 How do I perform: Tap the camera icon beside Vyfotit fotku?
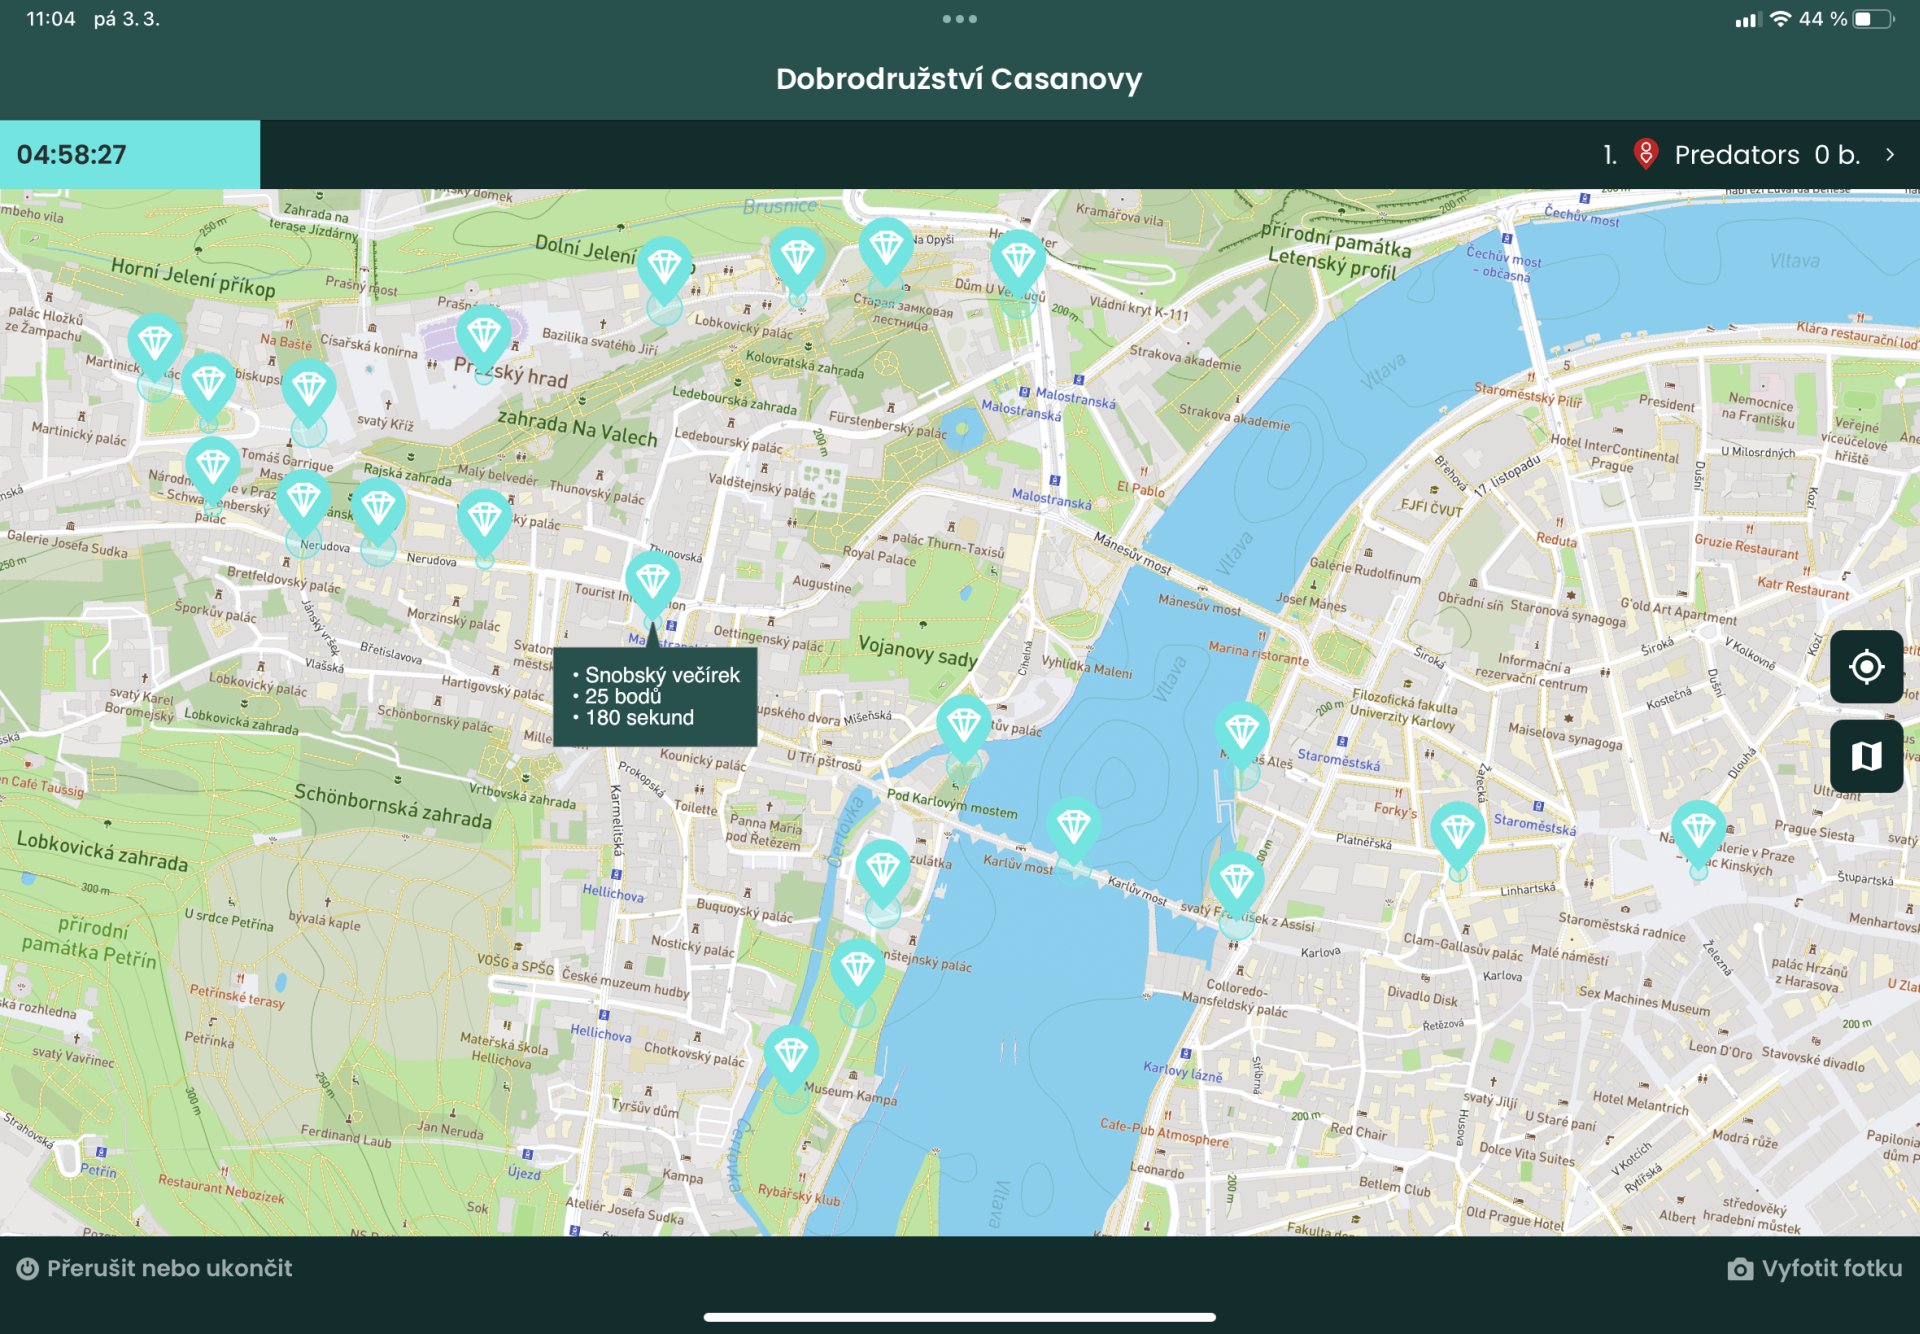pos(1740,1269)
